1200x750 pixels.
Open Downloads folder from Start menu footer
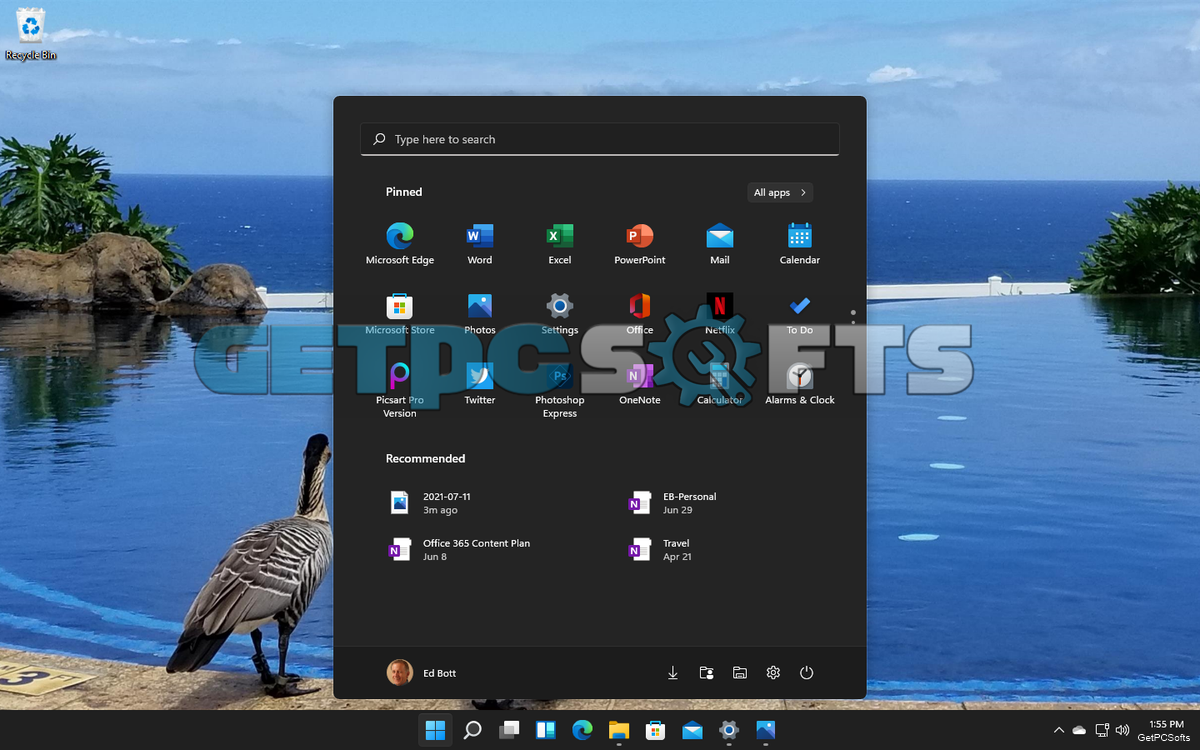[673, 673]
